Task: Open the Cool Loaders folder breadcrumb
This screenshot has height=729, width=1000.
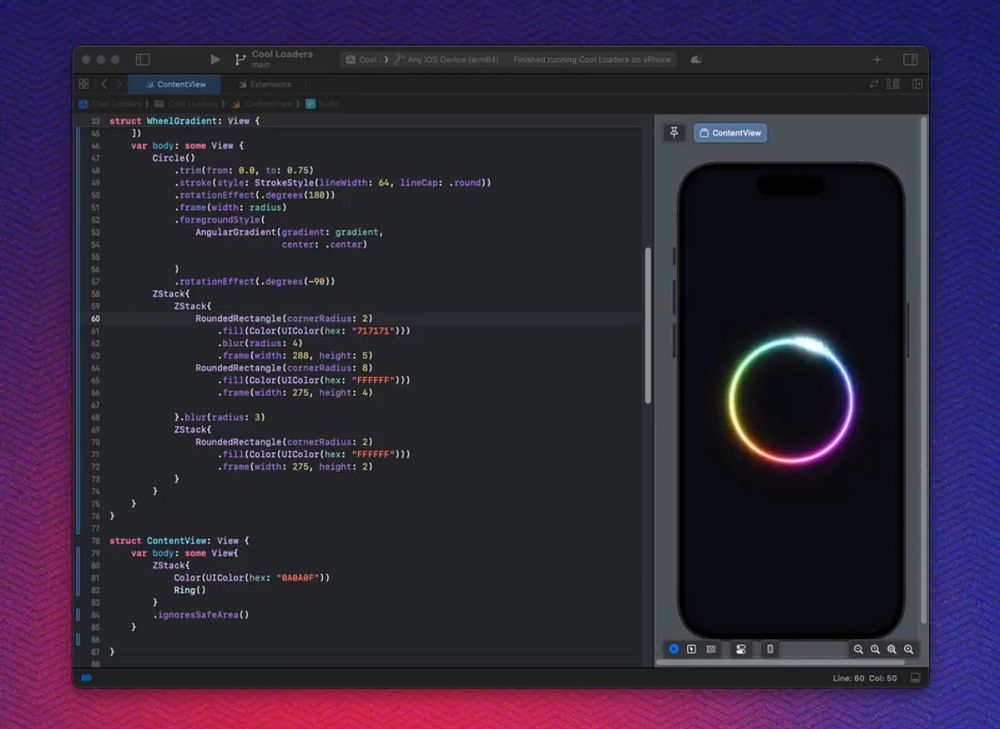Action: 186,103
